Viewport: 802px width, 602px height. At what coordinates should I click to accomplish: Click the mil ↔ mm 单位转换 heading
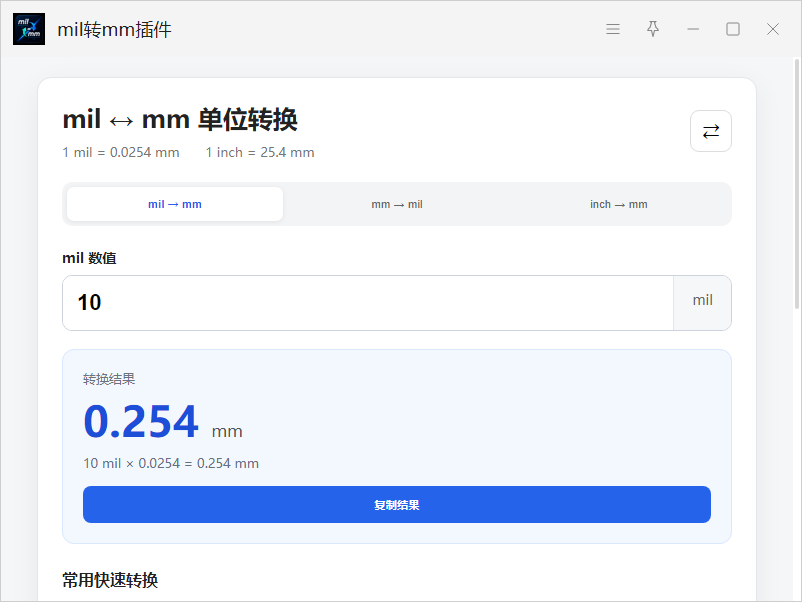[x=180, y=120]
